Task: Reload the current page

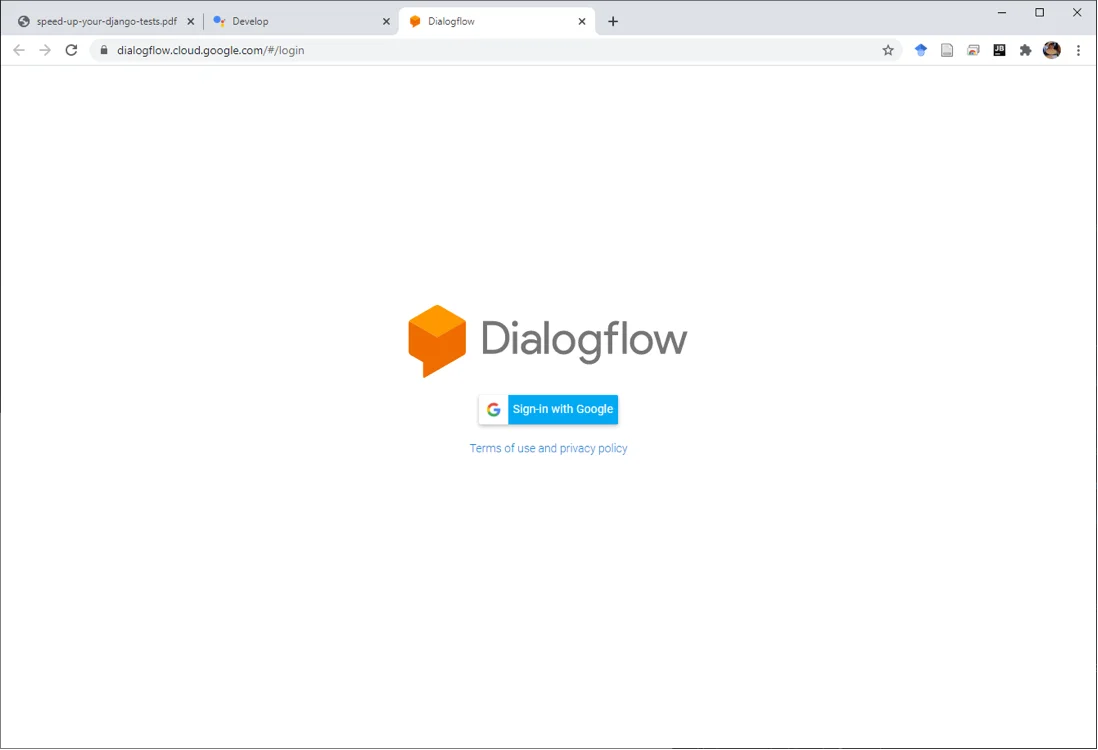Action: click(x=71, y=50)
